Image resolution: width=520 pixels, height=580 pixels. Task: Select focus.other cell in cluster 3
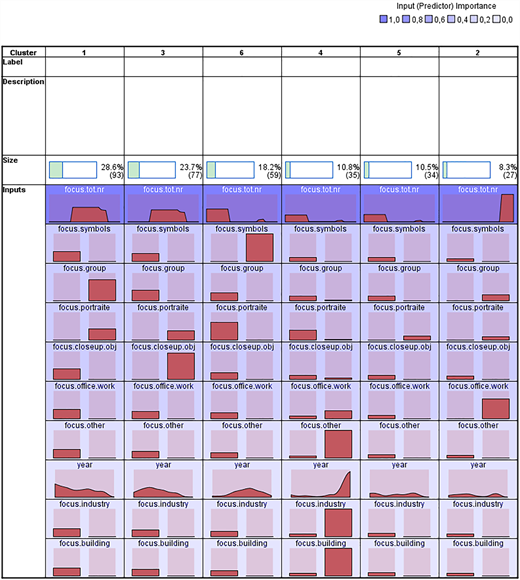163,440
